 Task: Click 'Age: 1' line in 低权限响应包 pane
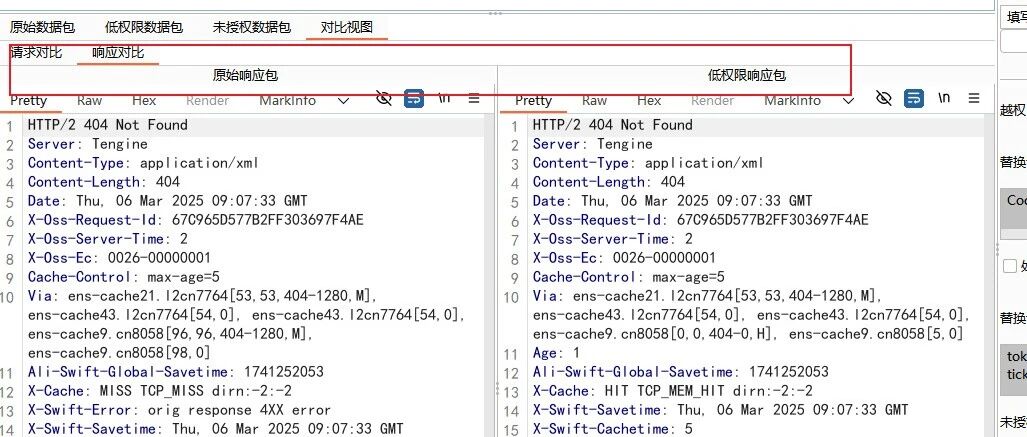coord(556,352)
